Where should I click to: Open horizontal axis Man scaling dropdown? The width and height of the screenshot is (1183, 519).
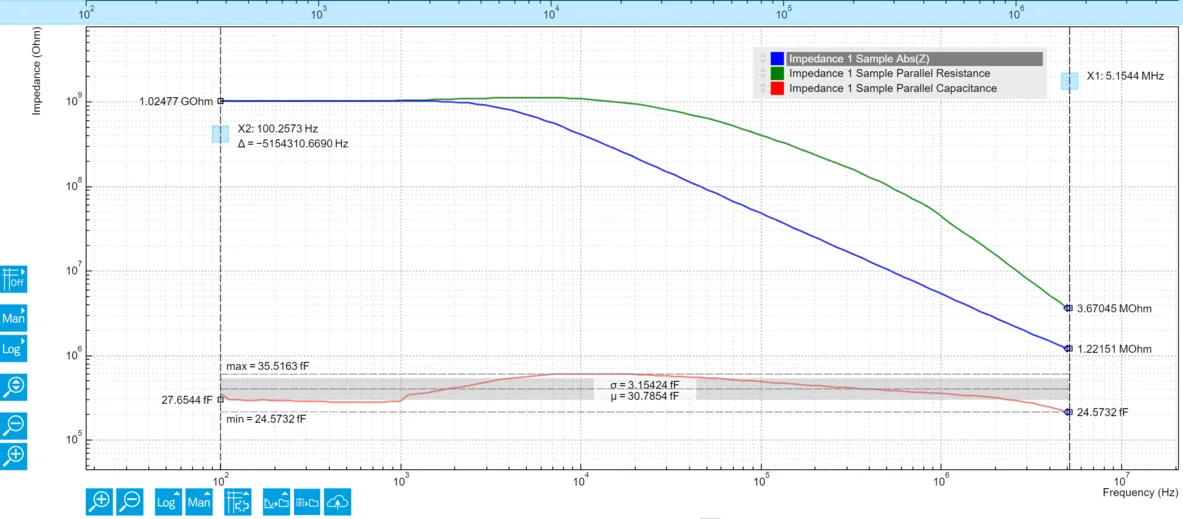pos(200,500)
